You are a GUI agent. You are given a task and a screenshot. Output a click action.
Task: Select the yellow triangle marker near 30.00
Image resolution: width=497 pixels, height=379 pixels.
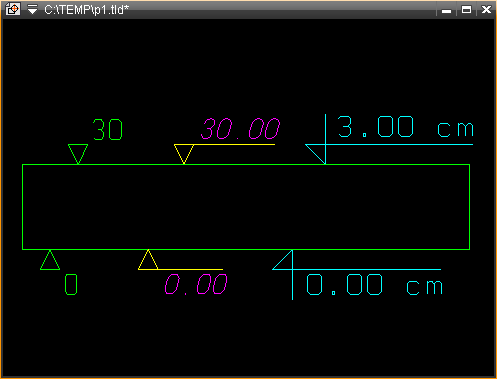[184, 154]
